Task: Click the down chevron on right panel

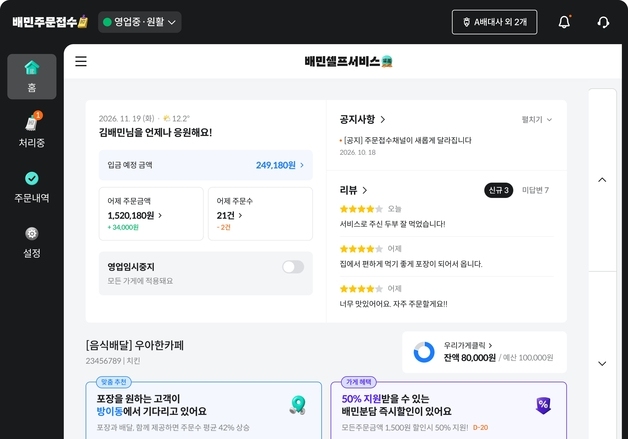Action: [602, 363]
